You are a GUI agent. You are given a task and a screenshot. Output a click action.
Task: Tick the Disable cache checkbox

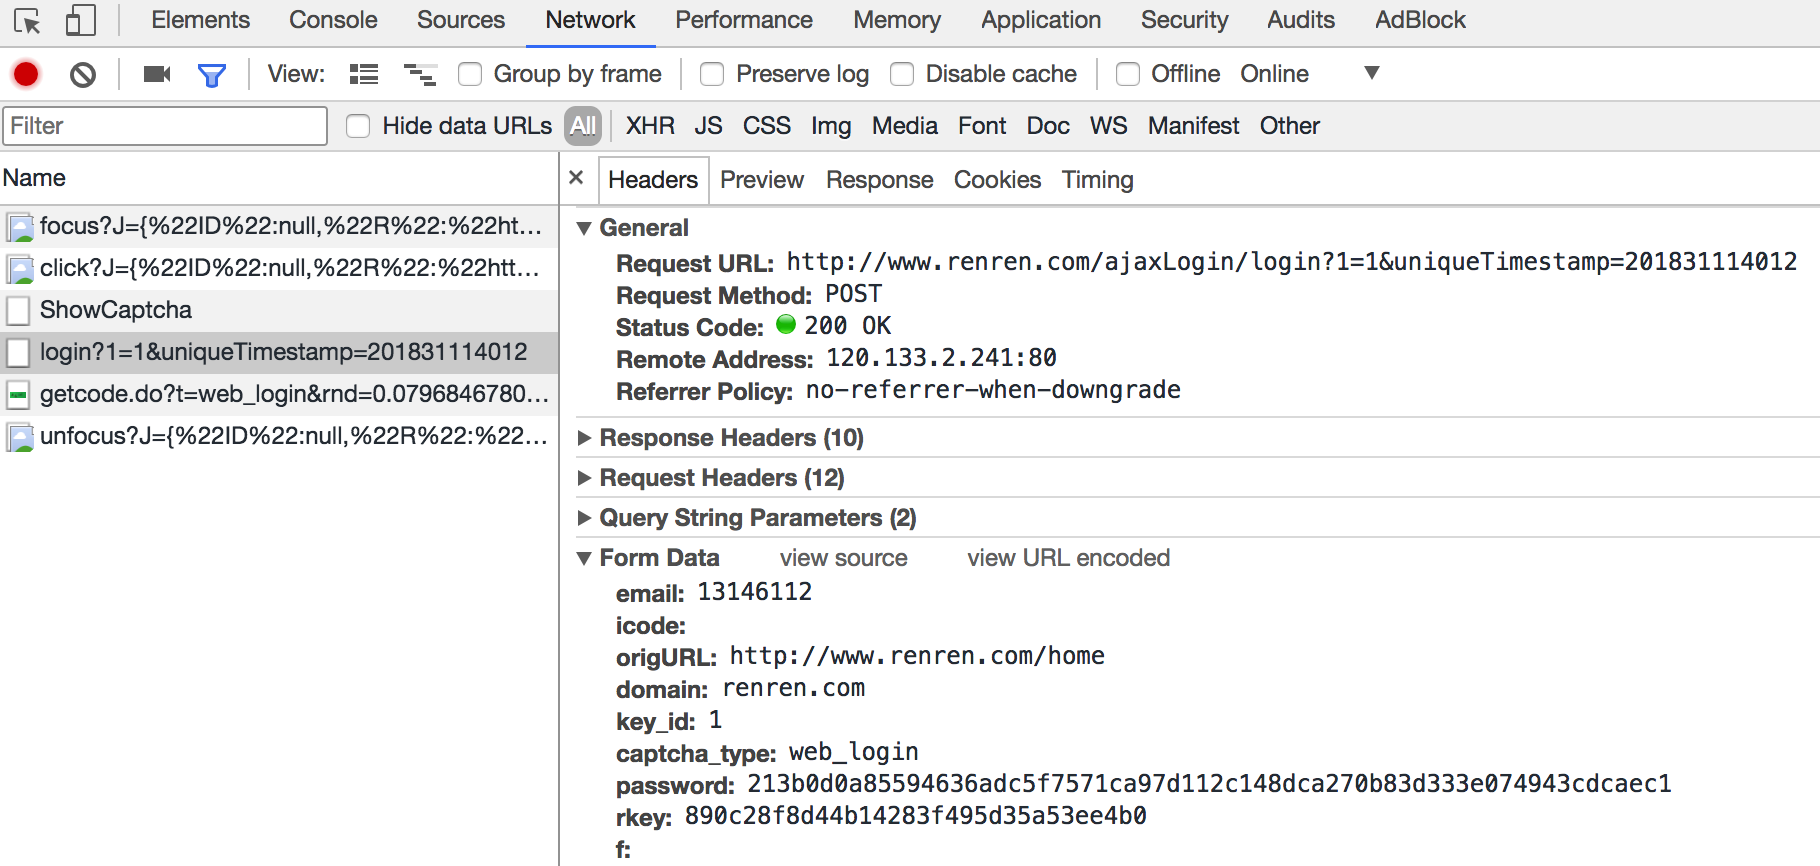(902, 74)
